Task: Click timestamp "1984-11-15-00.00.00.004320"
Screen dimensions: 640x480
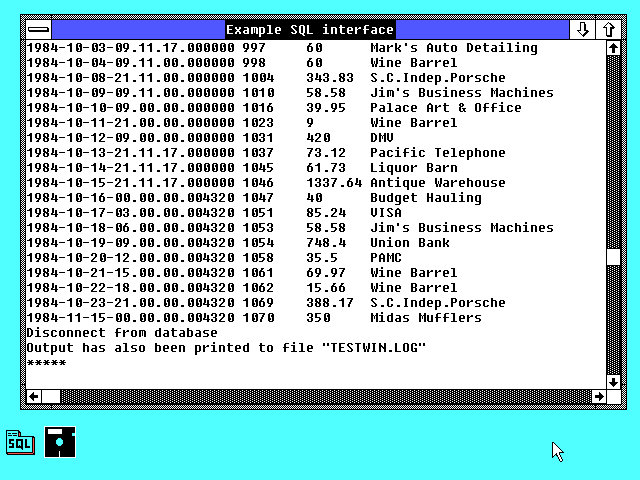Action: click(x=130, y=318)
